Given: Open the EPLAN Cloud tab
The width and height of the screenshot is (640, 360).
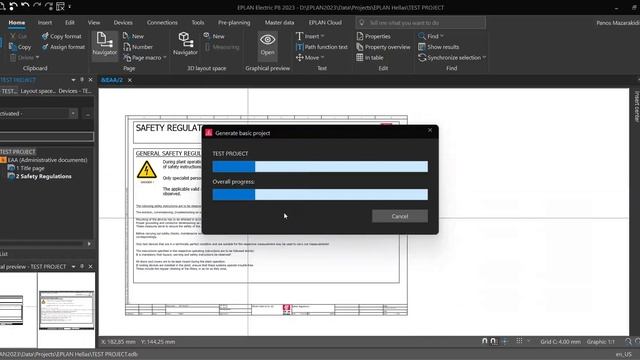Looking at the screenshot, I should coord(325,22).
